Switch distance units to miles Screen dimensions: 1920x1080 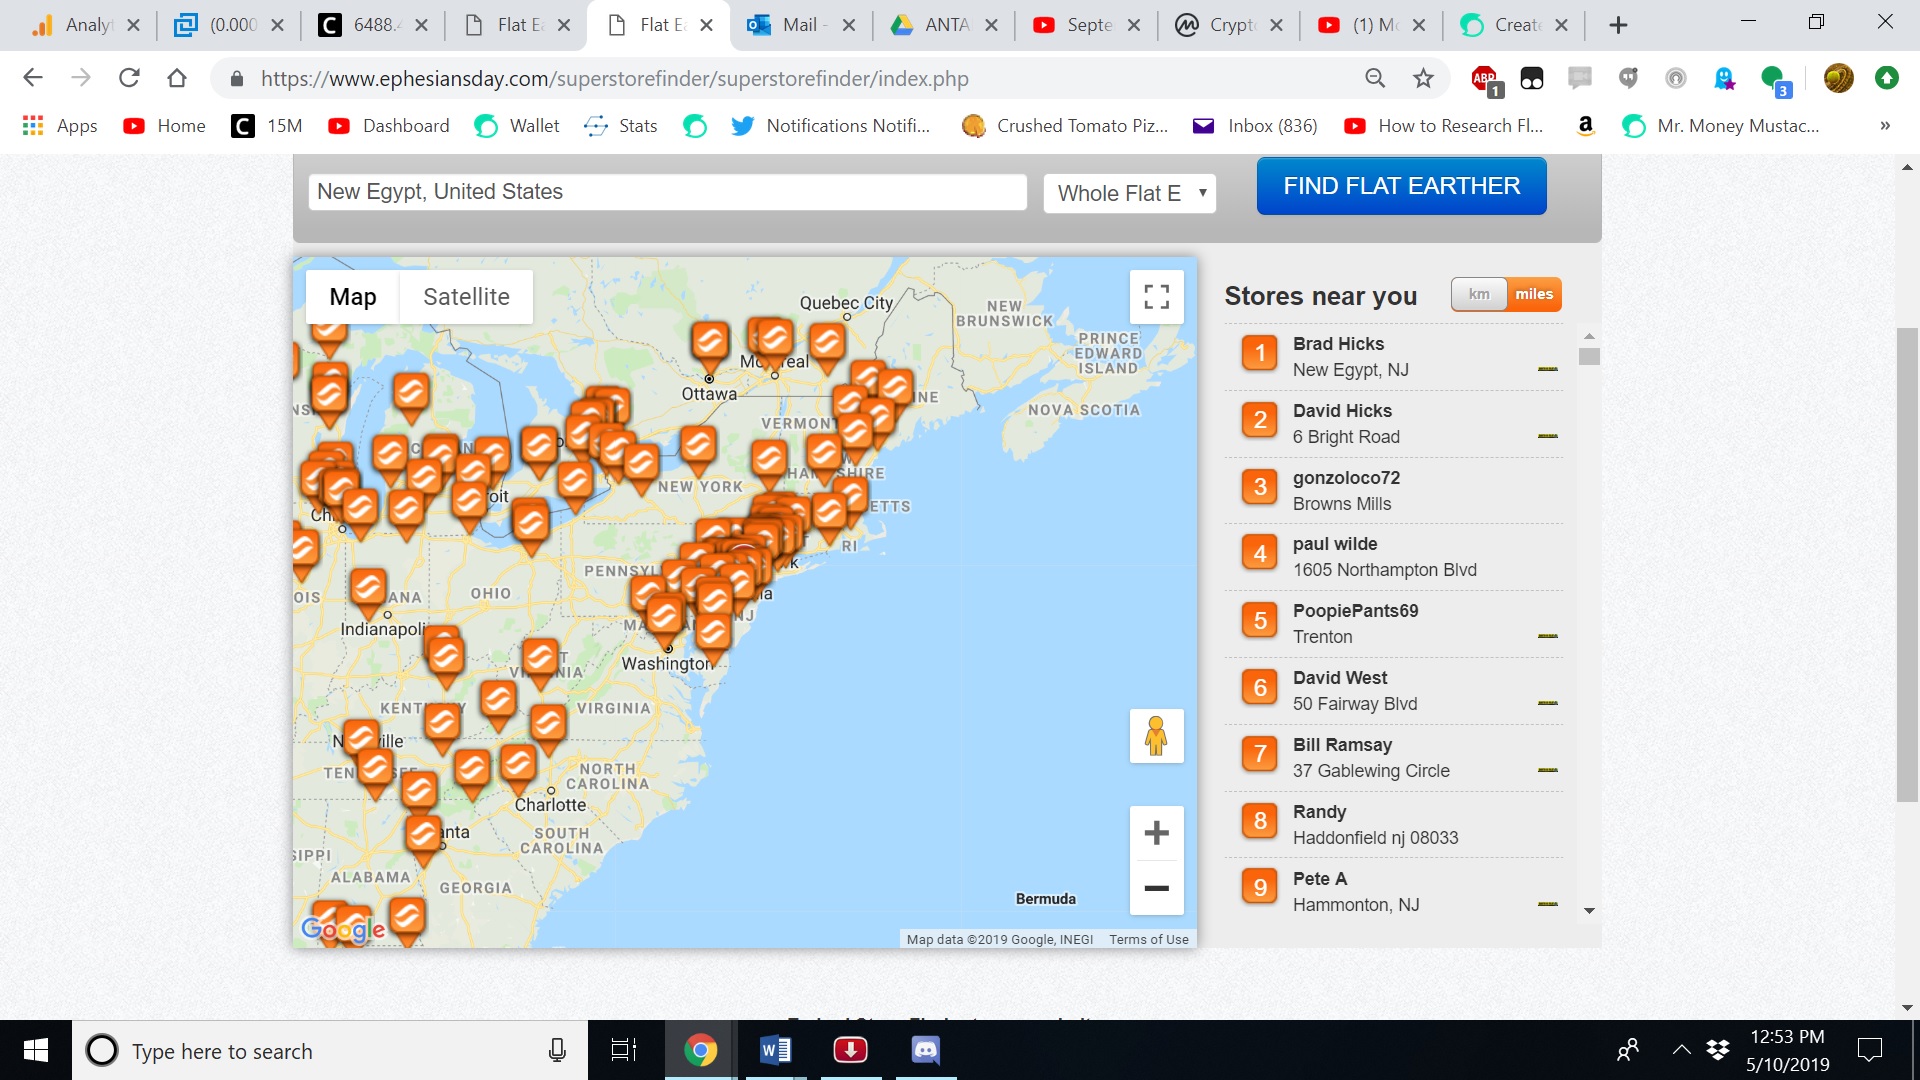pos(1534,294)
